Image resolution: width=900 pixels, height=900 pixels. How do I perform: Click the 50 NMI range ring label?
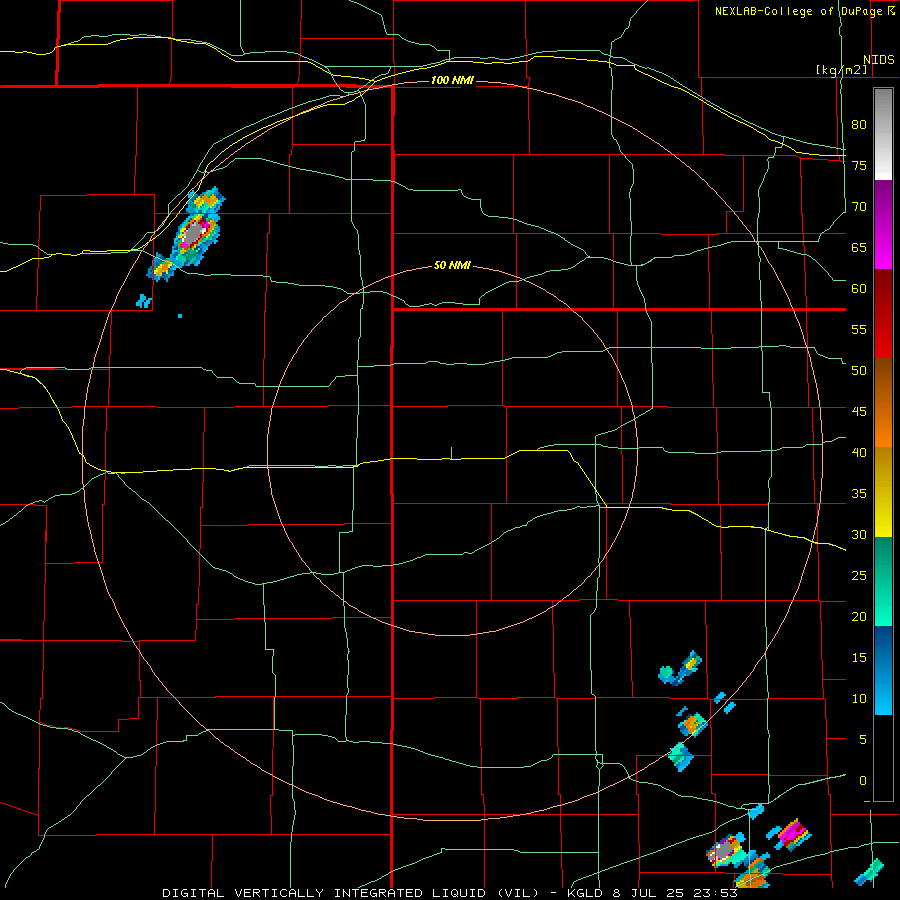pos(452,265)
